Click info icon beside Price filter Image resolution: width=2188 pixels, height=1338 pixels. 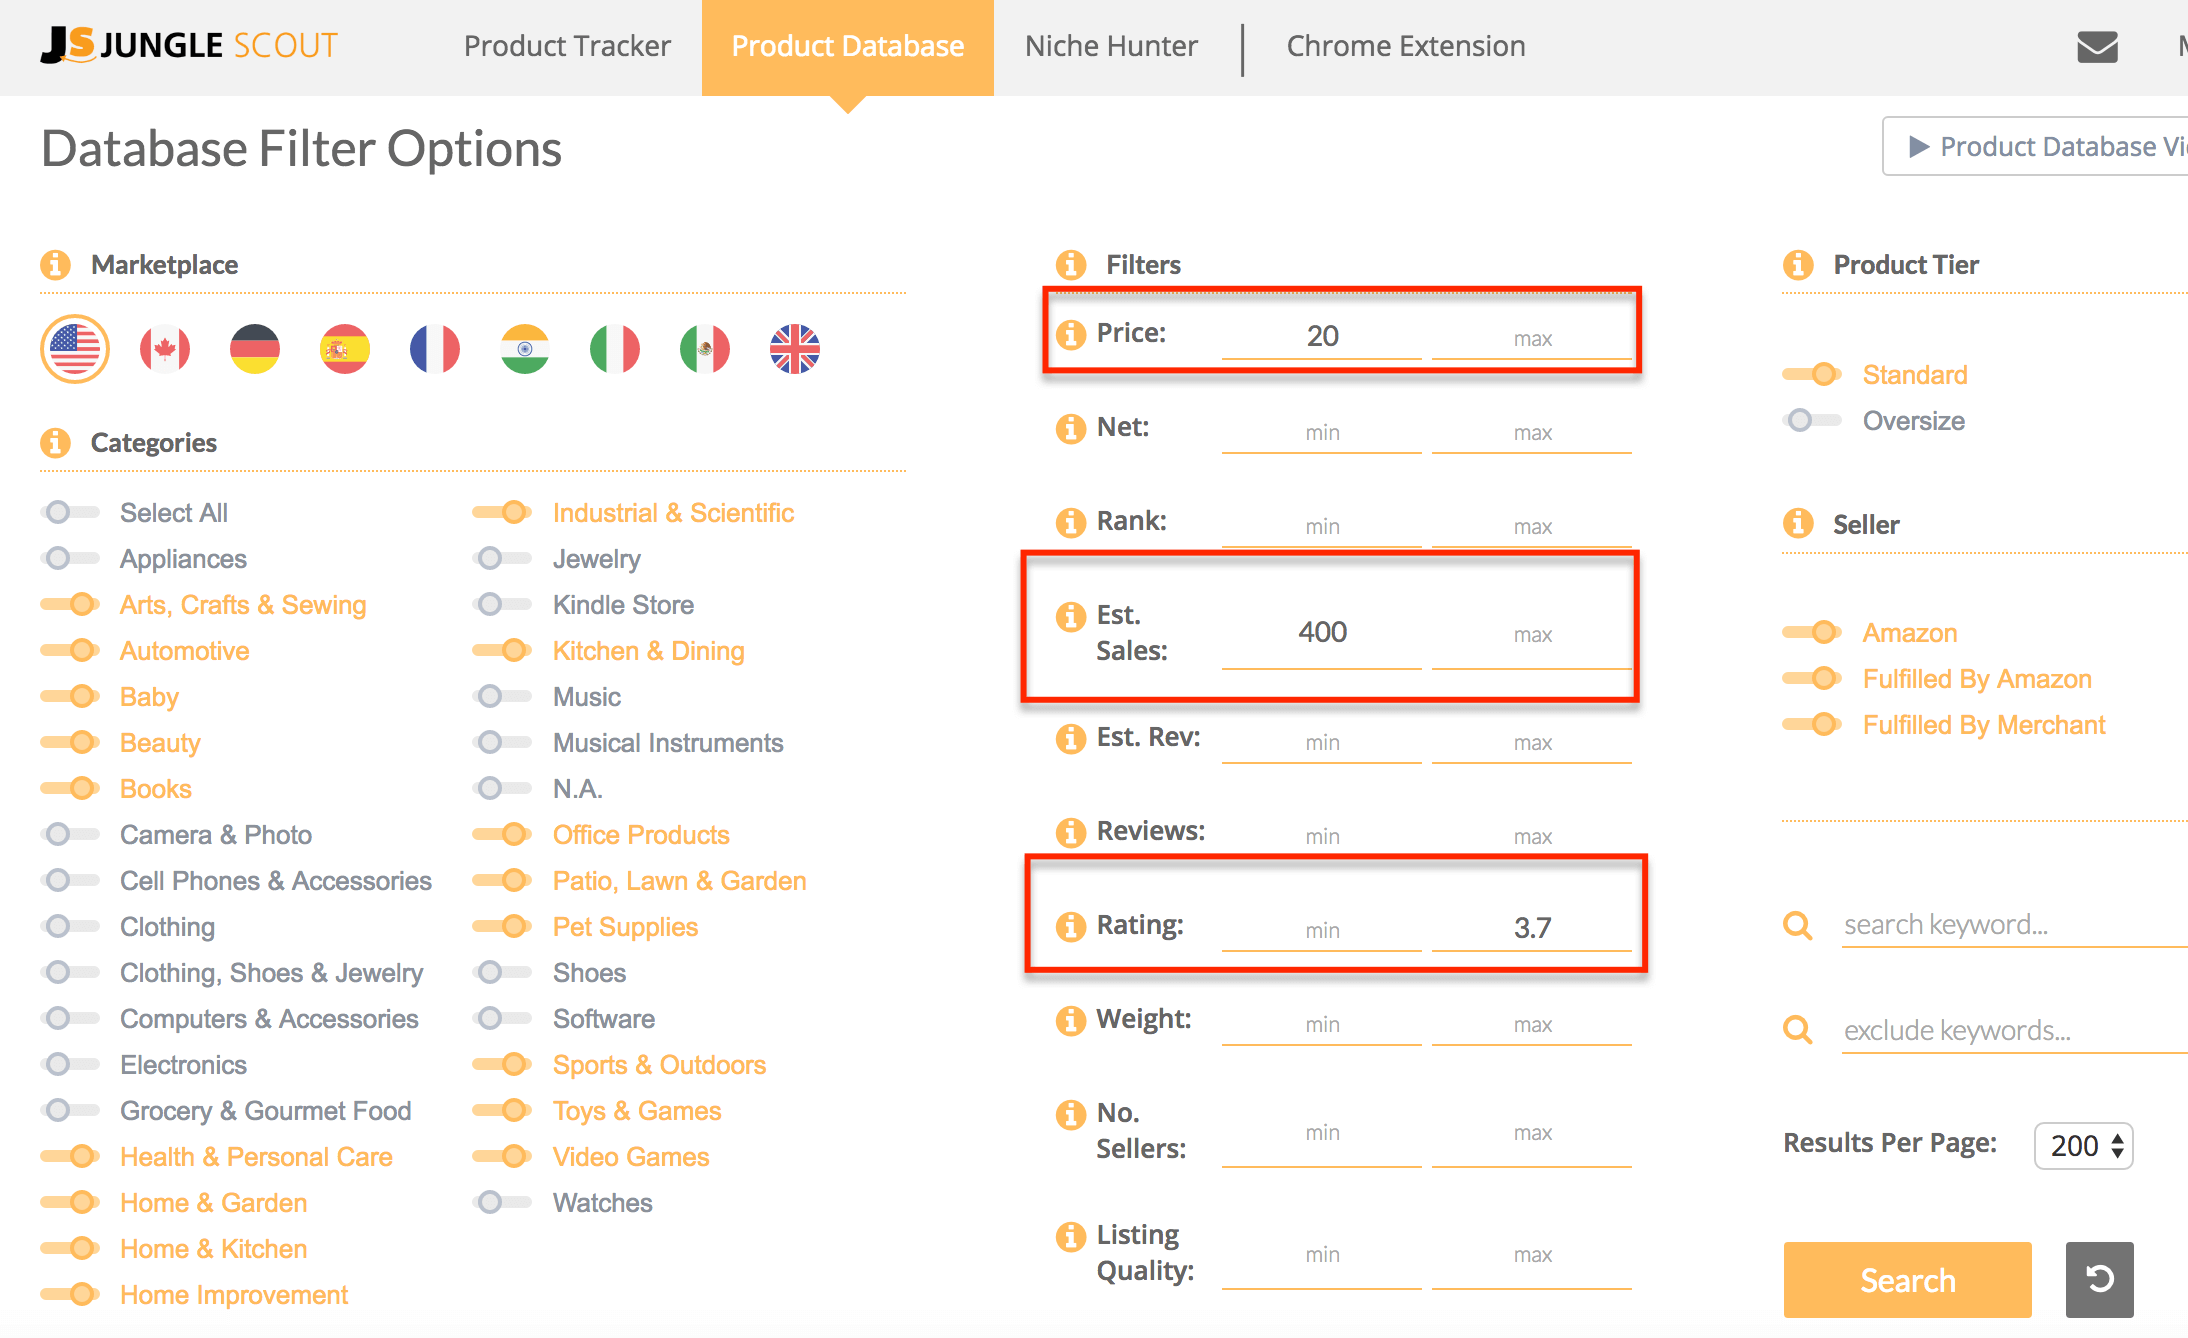(x=1071, y=334)
